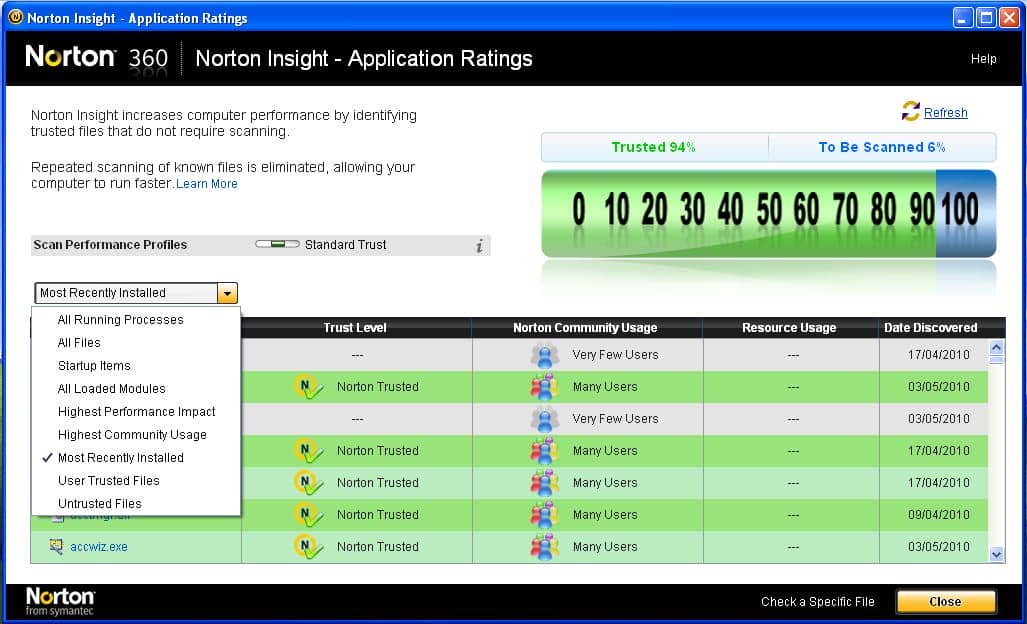This screenshot has width=1027, height=624.
Task: Click the Many Users icon in 09/04/2010 row
Action: point(544,515)
